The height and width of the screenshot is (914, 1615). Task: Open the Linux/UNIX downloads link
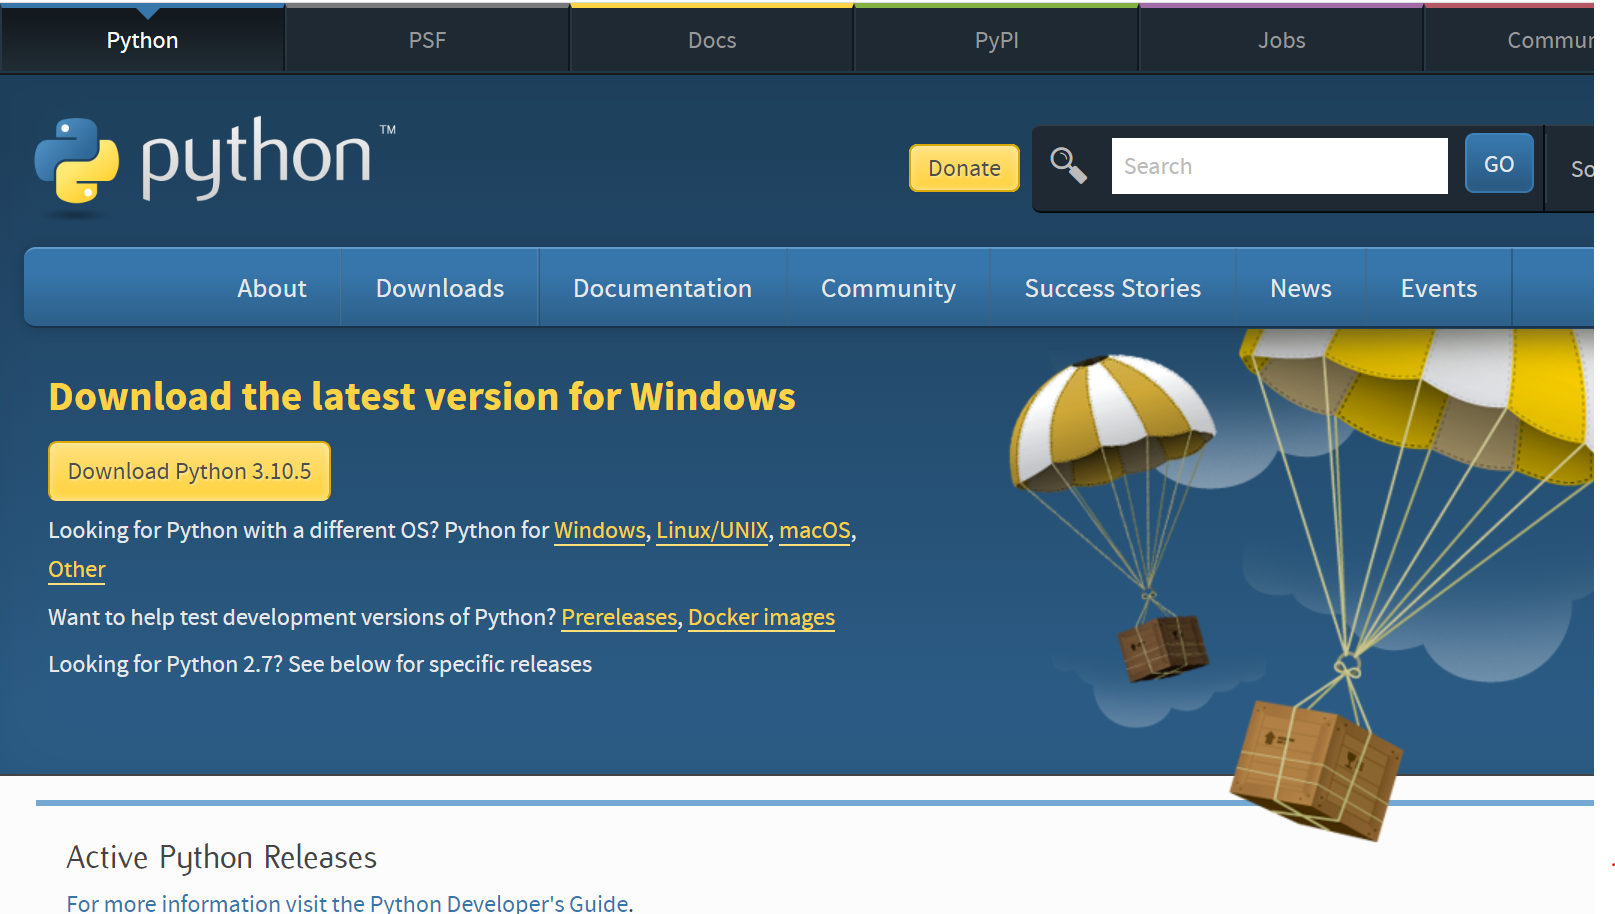pos(712,531)
